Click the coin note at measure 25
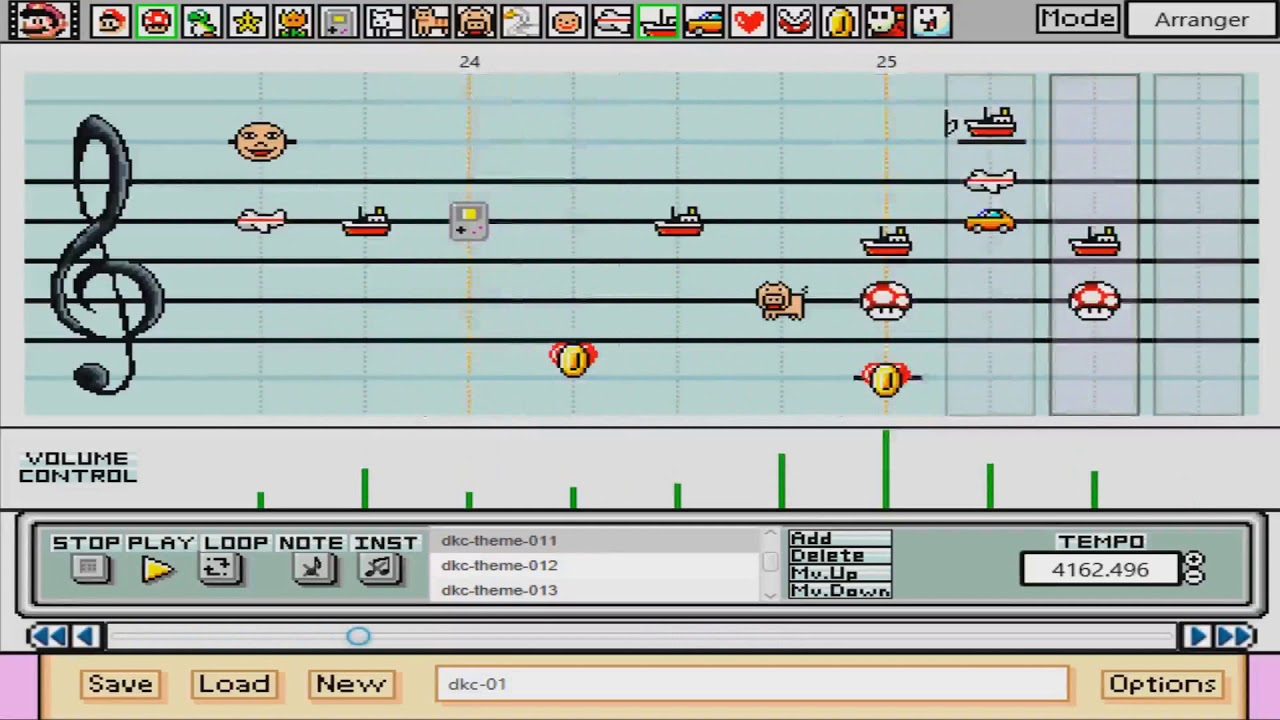The image size is (1280, 720). point(886,379)
